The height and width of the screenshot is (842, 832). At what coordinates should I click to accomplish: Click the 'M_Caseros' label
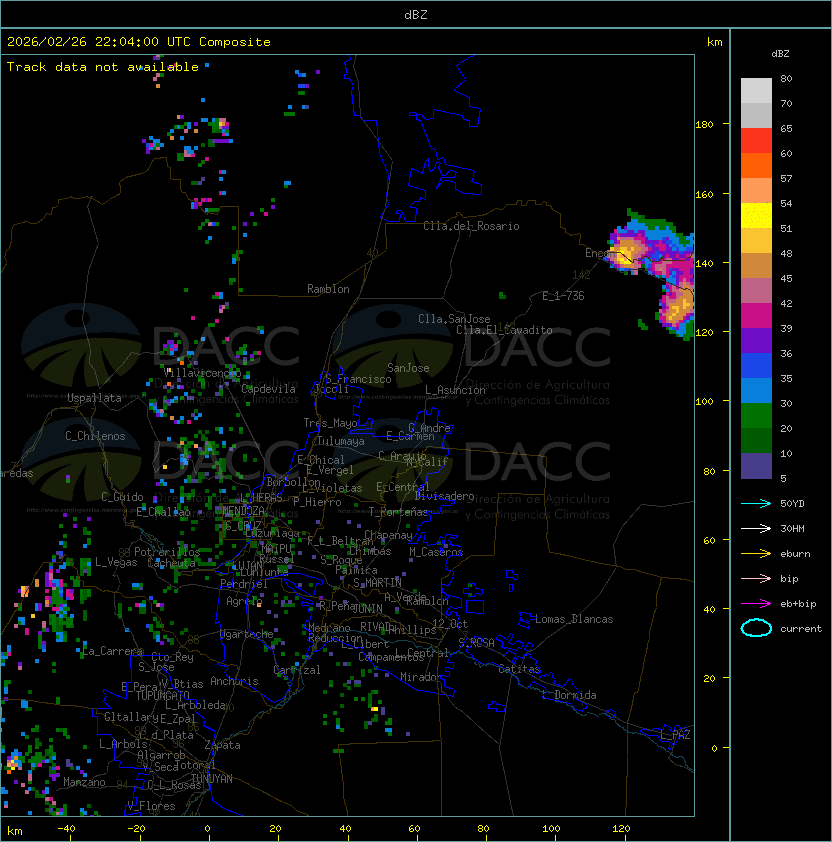[x=436, y=551]
